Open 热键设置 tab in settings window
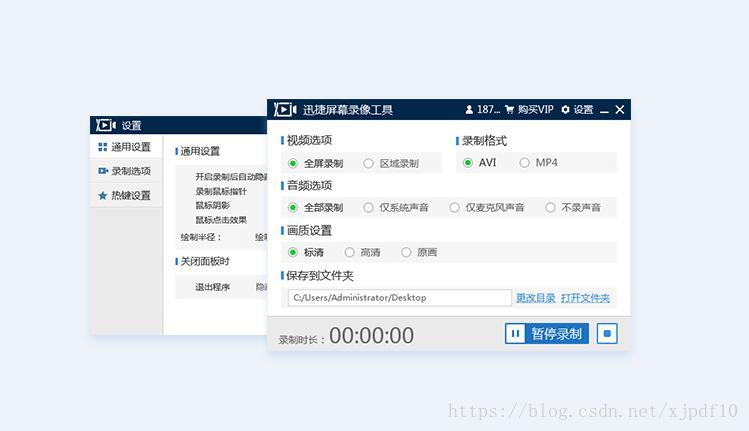The image size is (749, 431). [x=126, y=195]
